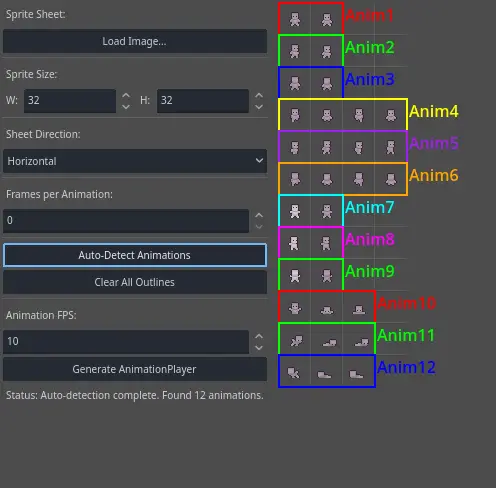Select second sprite frame in Anim3 row
This screenshot has height=488, width=496.
(327, 83)
